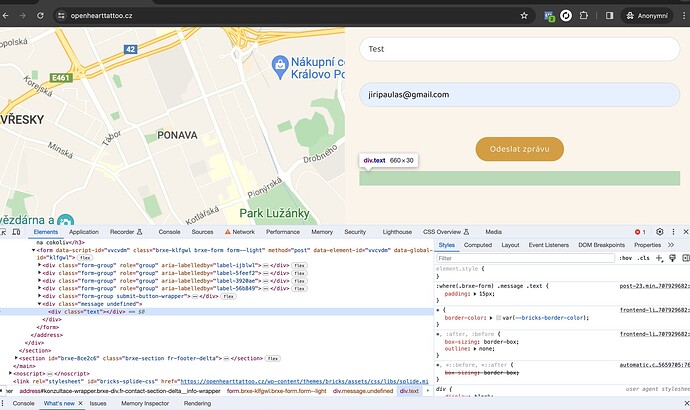Toggle computed styles sidebar pane icon
Image resolution: width=690 pixels, height=410 pixels.
tap(686, 258)
